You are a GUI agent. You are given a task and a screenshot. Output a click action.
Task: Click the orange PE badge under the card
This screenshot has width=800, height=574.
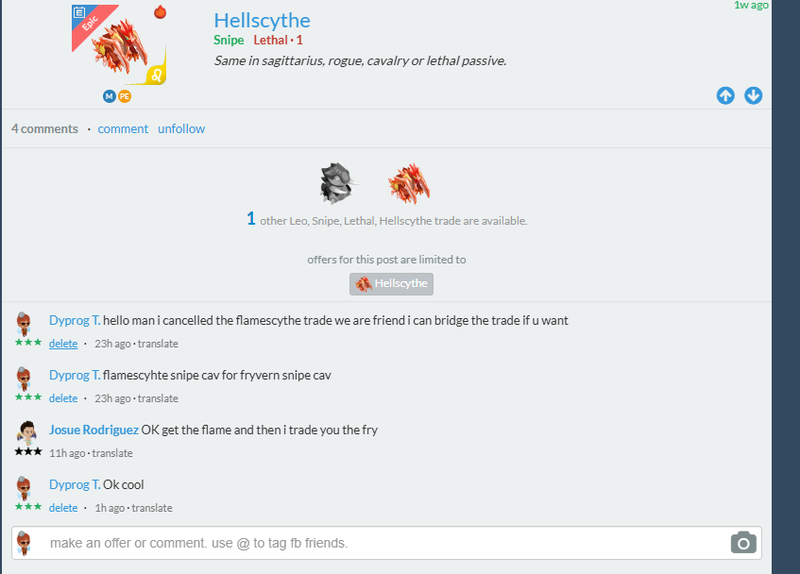point(124,96)
